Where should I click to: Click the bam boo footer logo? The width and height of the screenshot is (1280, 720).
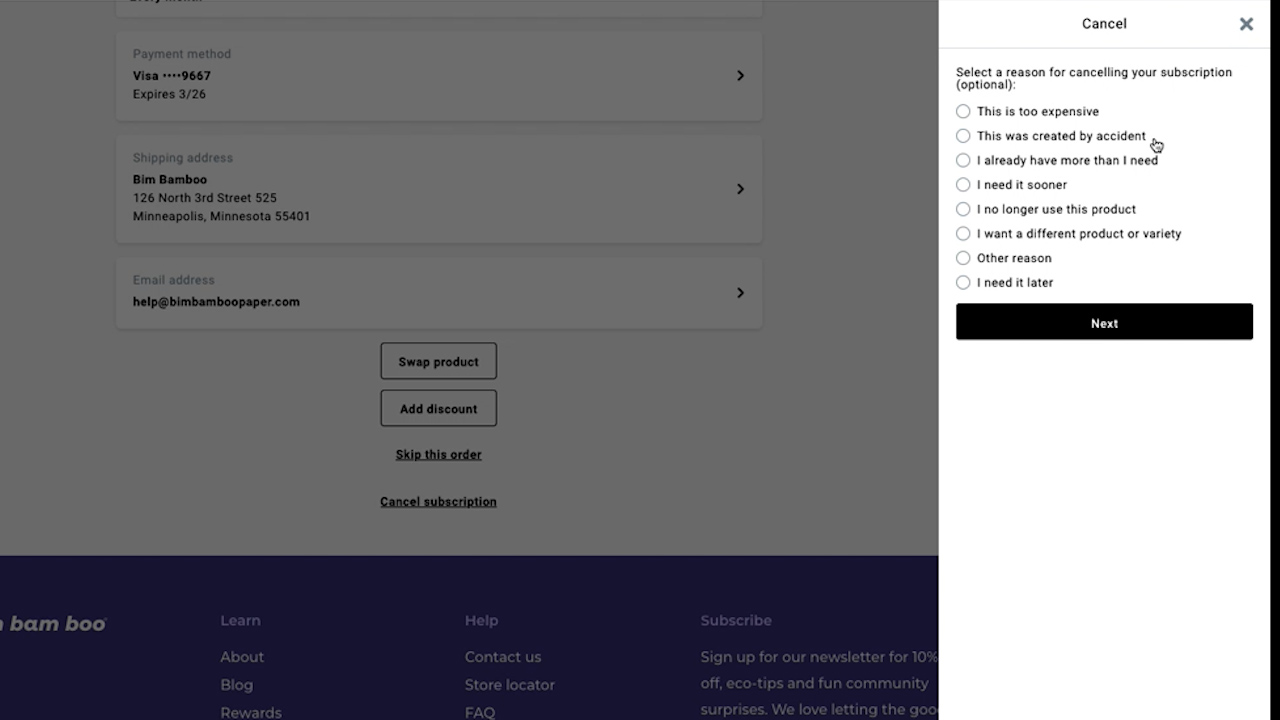pyautogui.click(x=53, y=624)
